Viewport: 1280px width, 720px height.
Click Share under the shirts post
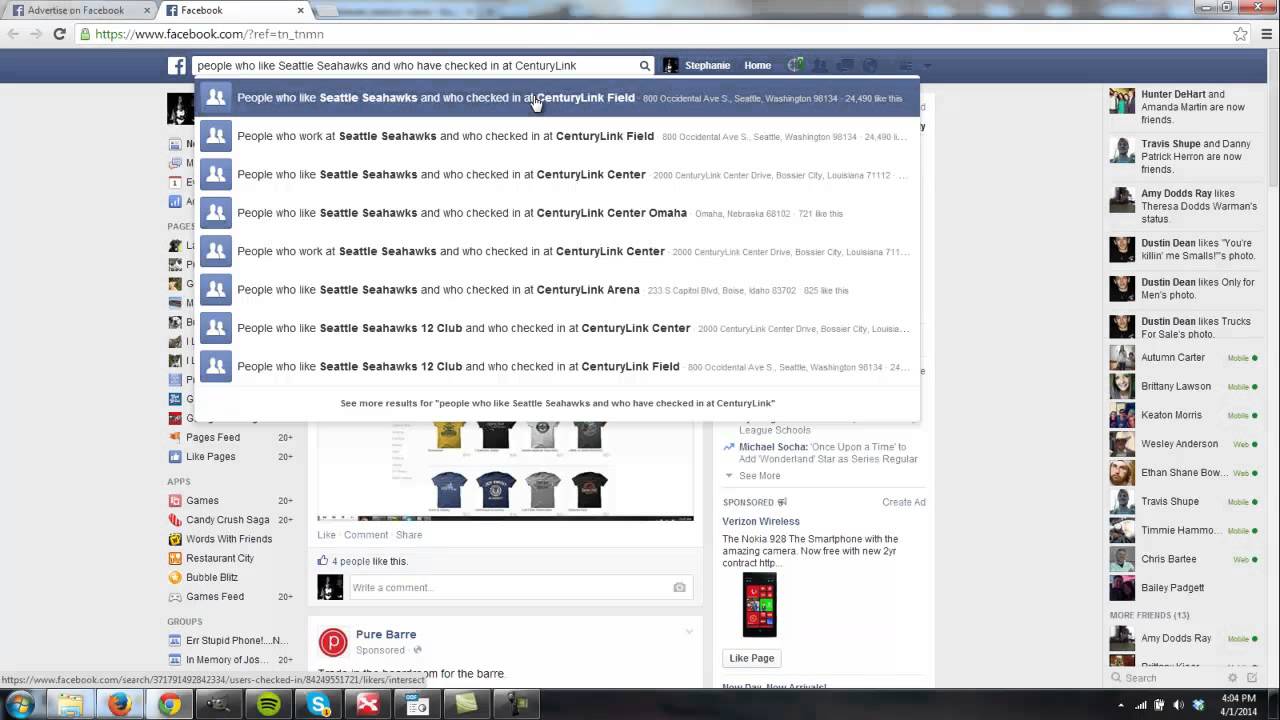click(409, 535)
